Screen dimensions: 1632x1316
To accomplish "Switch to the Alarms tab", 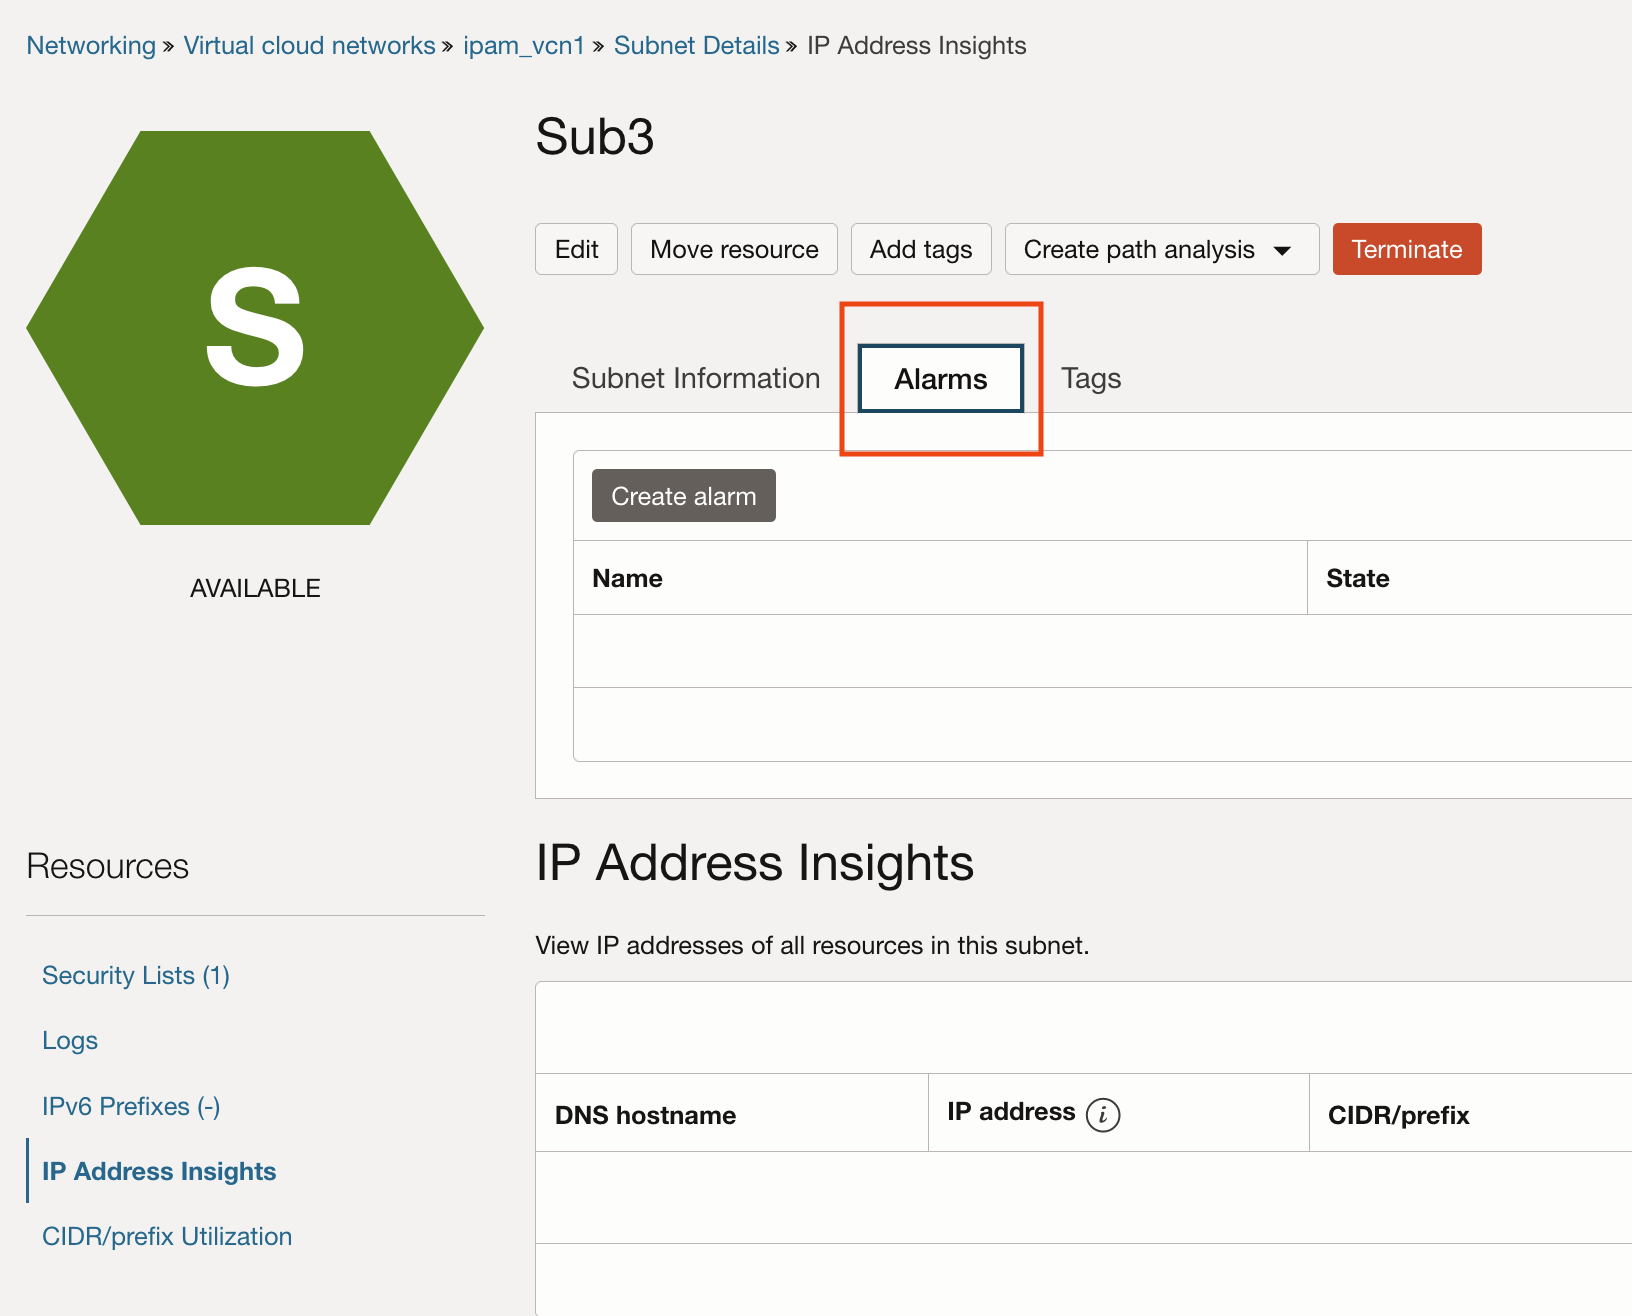I will point(940,379).
